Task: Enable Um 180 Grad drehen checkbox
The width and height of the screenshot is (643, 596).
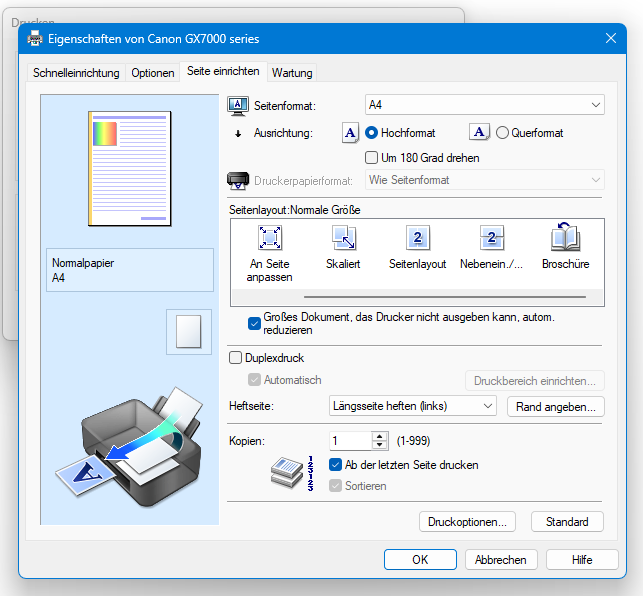Action: point(372,158)
